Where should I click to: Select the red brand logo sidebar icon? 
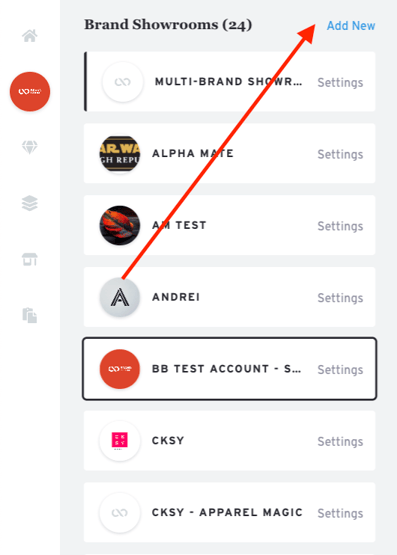[x=30, y=92]
